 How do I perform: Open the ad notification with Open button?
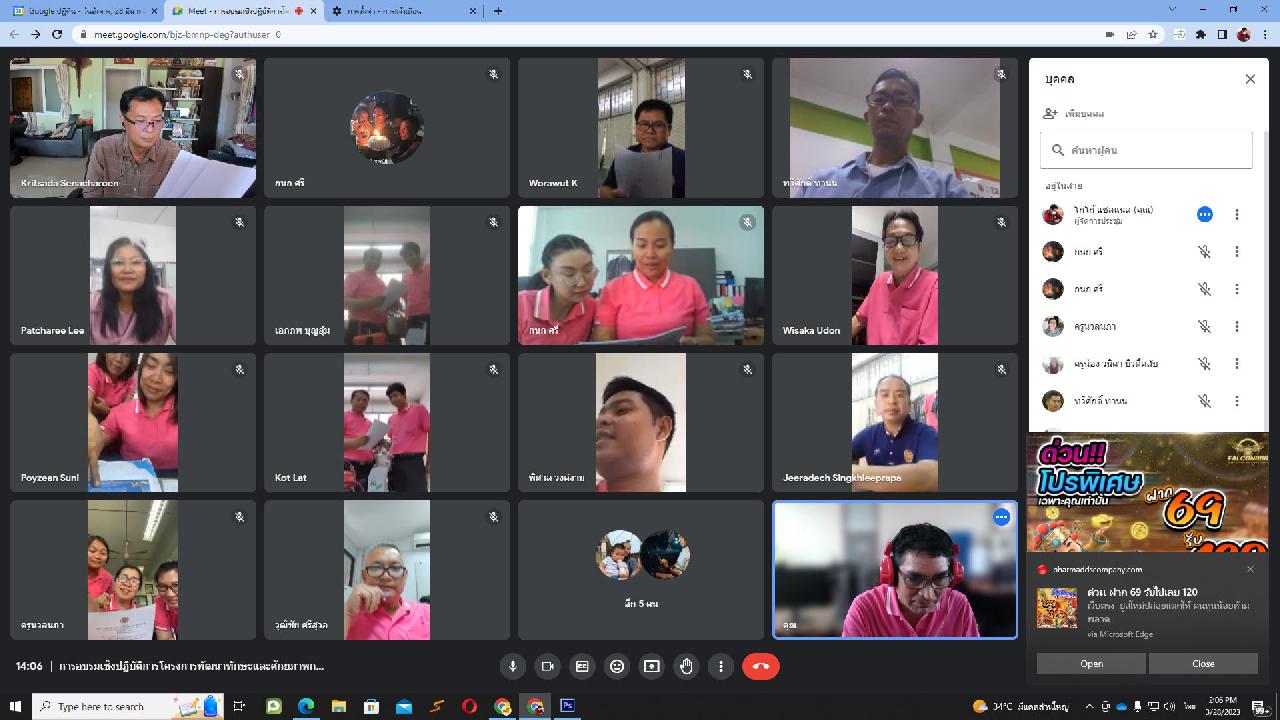1091,664
